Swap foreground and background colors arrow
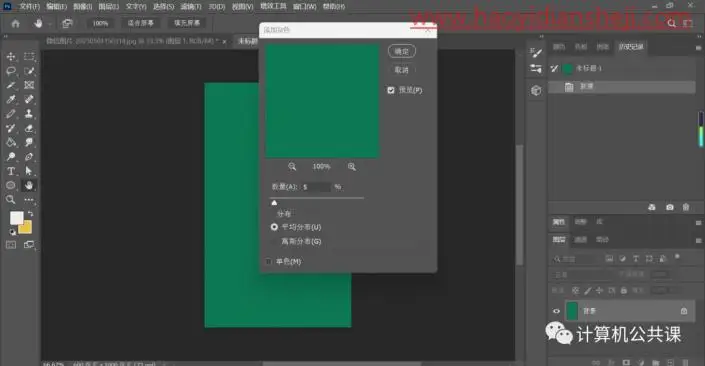The height and width of the screenshot is (366, 705). point(31,214)
